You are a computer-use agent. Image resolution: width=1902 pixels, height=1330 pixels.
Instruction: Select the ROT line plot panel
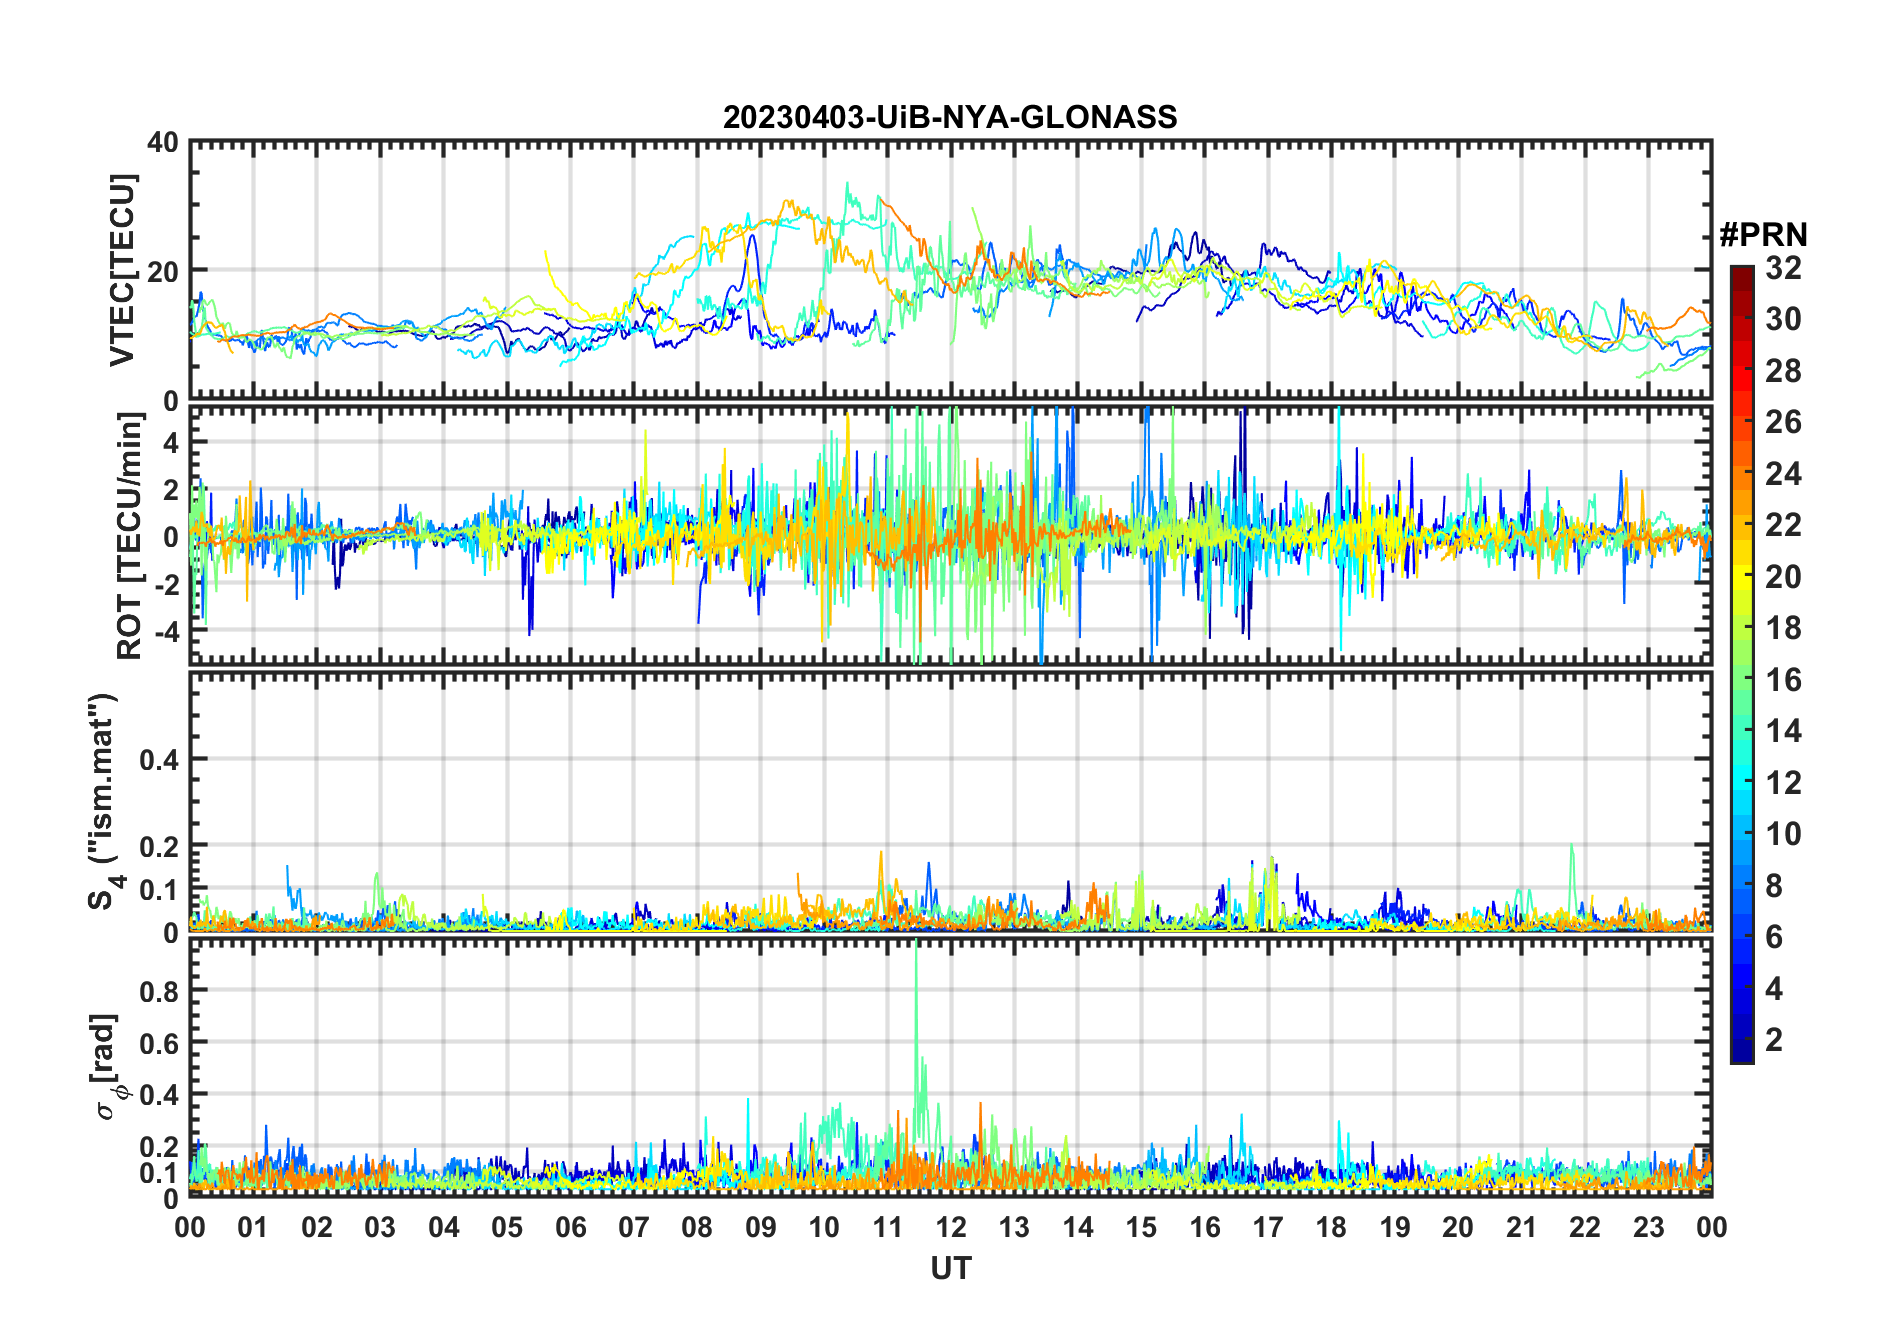pos(951,535)
